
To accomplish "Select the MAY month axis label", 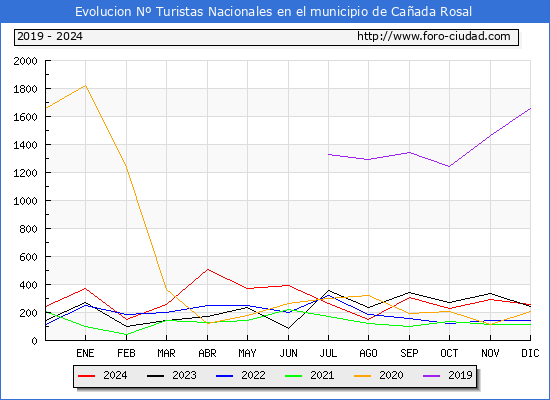I will [x=247, y=353].
